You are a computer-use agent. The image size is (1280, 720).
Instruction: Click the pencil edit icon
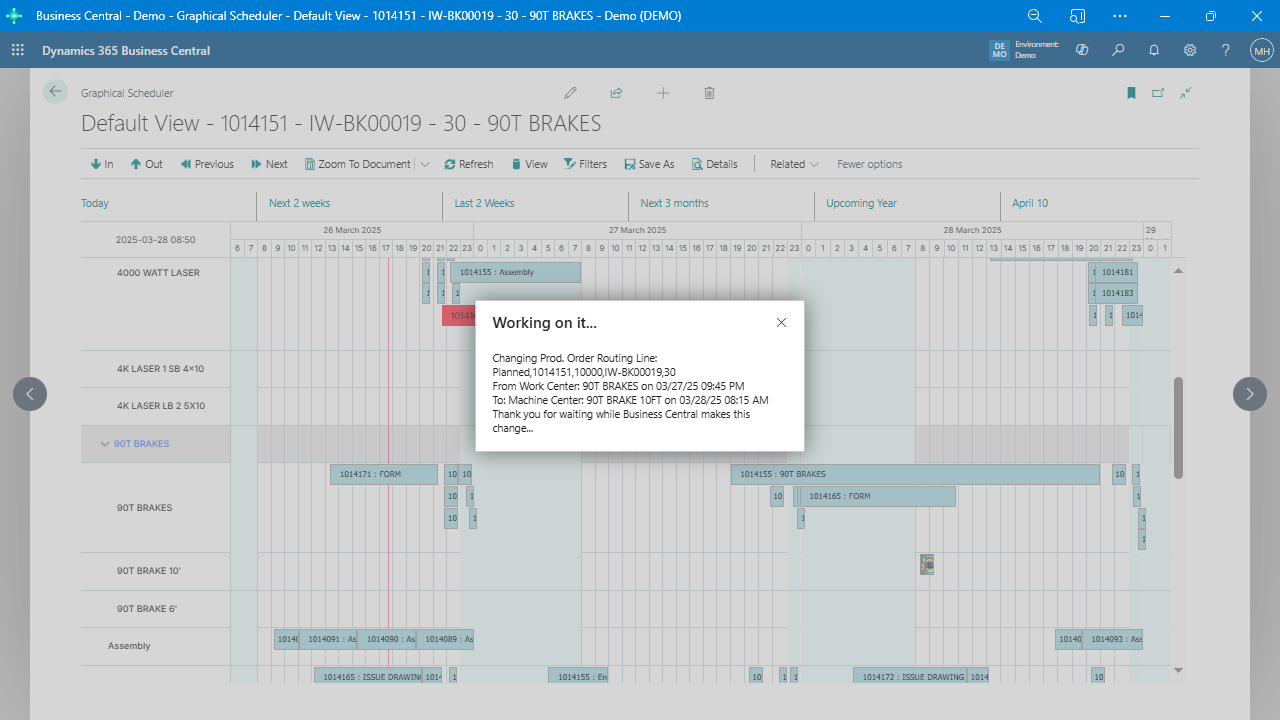[x=570, y=93]
